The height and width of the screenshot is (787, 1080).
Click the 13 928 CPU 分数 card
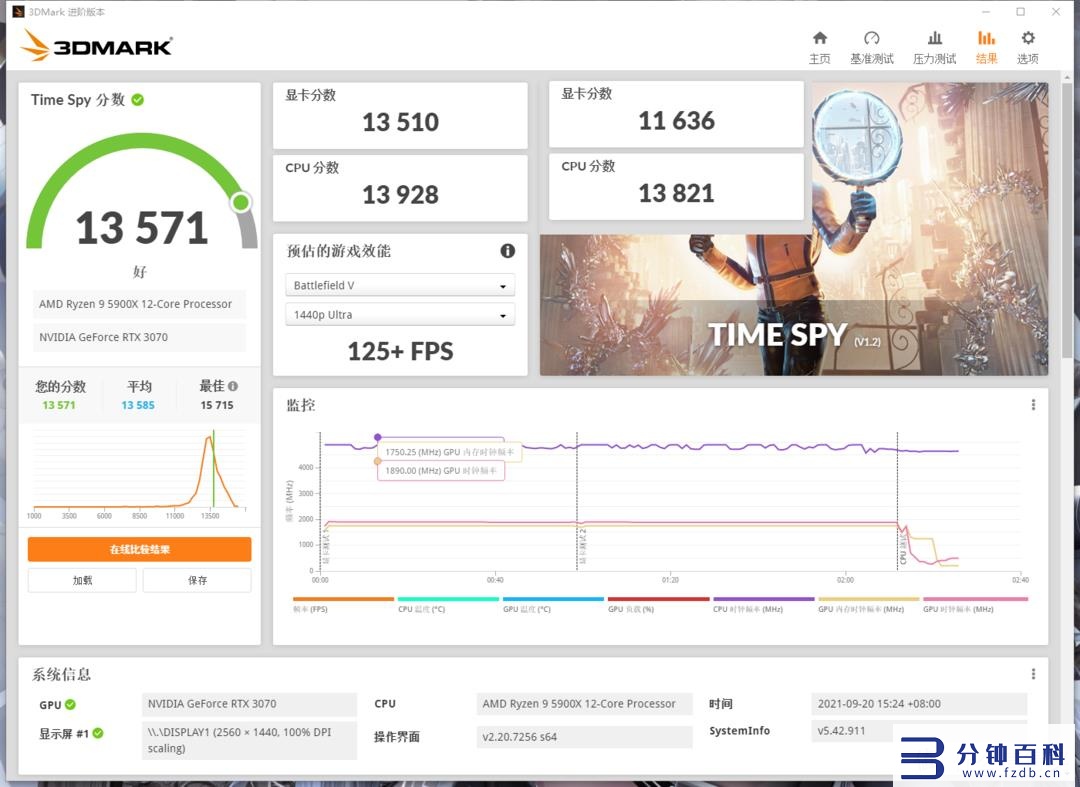click(x=400, y=188)
